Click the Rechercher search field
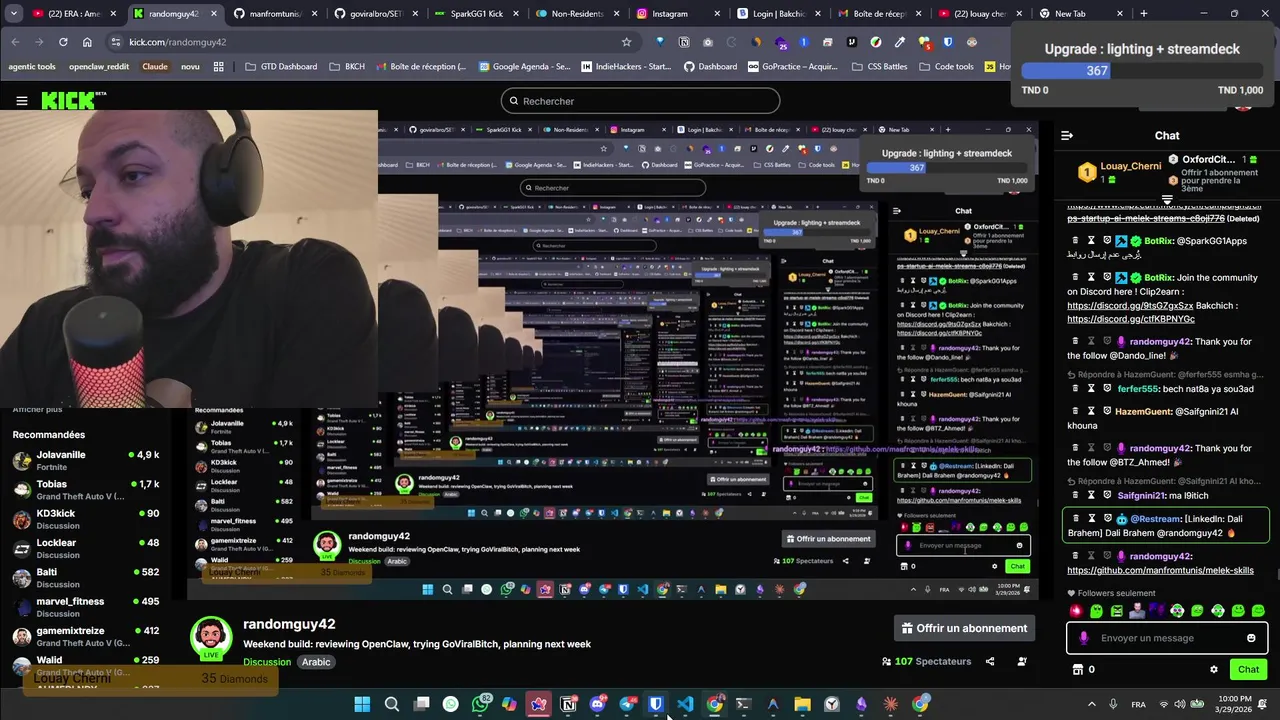1280x720 pixels. pos(640,101)
